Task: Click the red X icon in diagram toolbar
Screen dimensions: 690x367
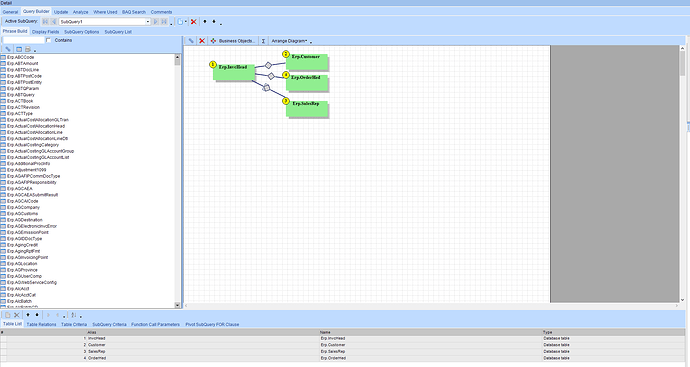Action: pyautogui.click(x=202, y=41)
